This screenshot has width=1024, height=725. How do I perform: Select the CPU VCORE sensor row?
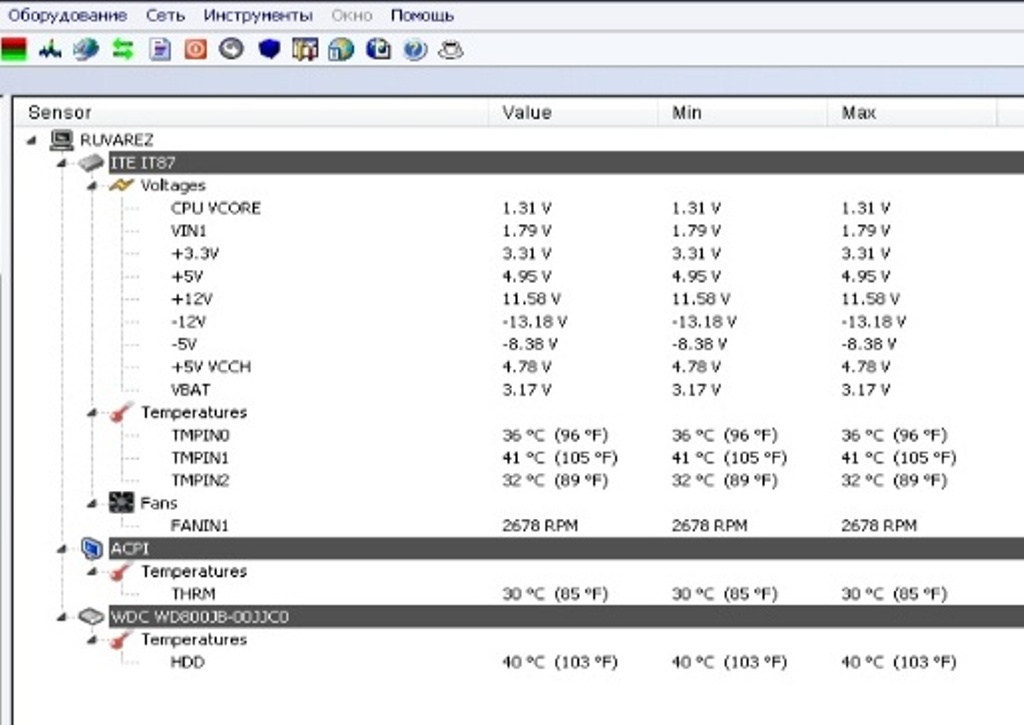click(x=215, y=208)
